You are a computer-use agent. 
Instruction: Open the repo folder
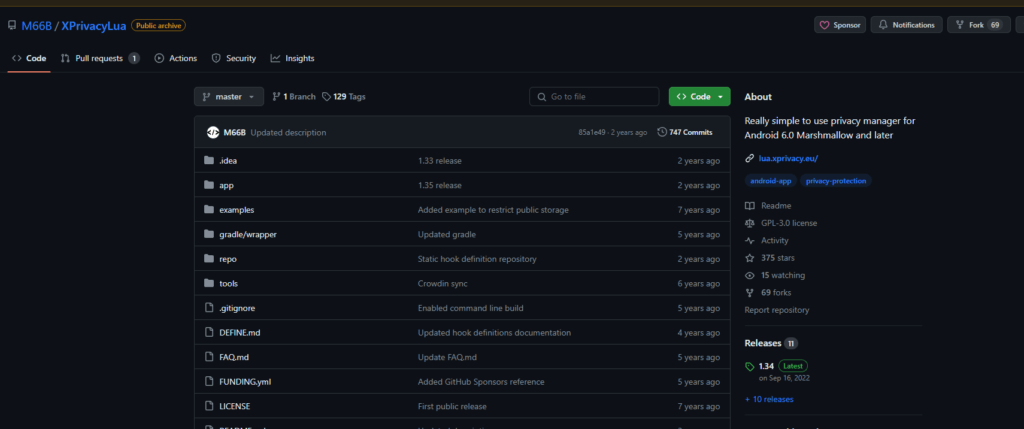[x=228, y=259]
